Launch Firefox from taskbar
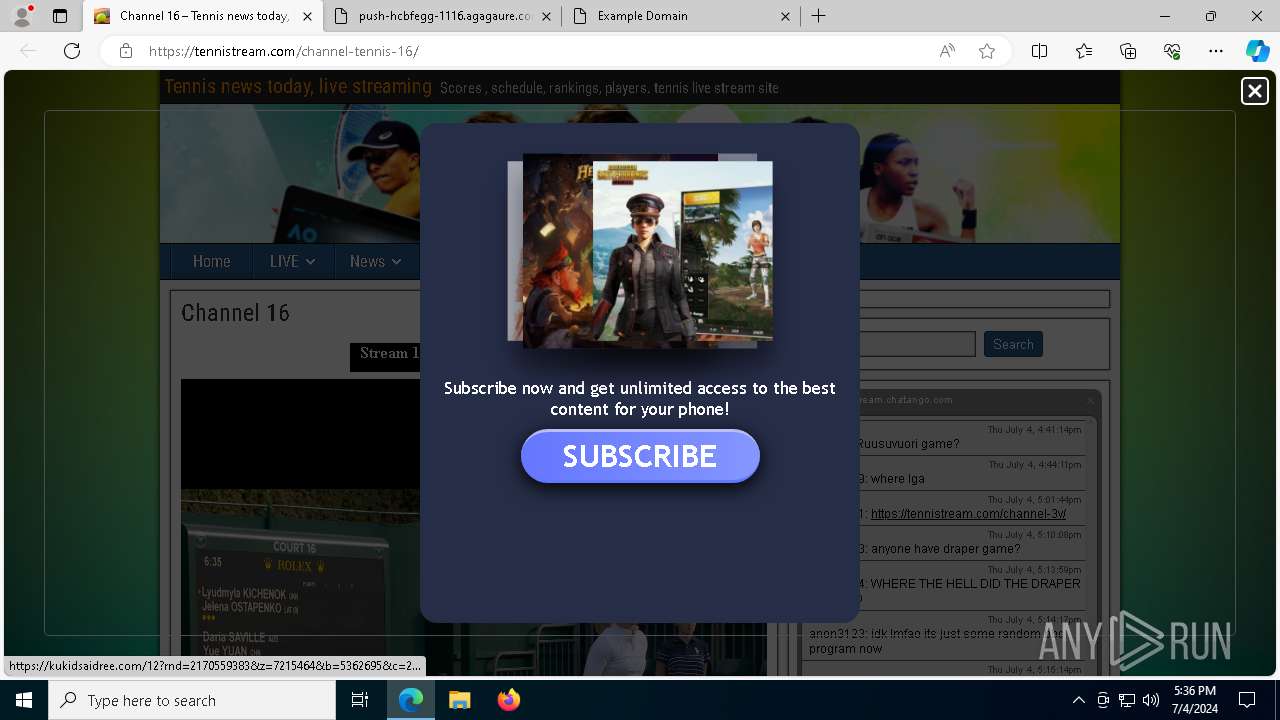 coord(508,700)
